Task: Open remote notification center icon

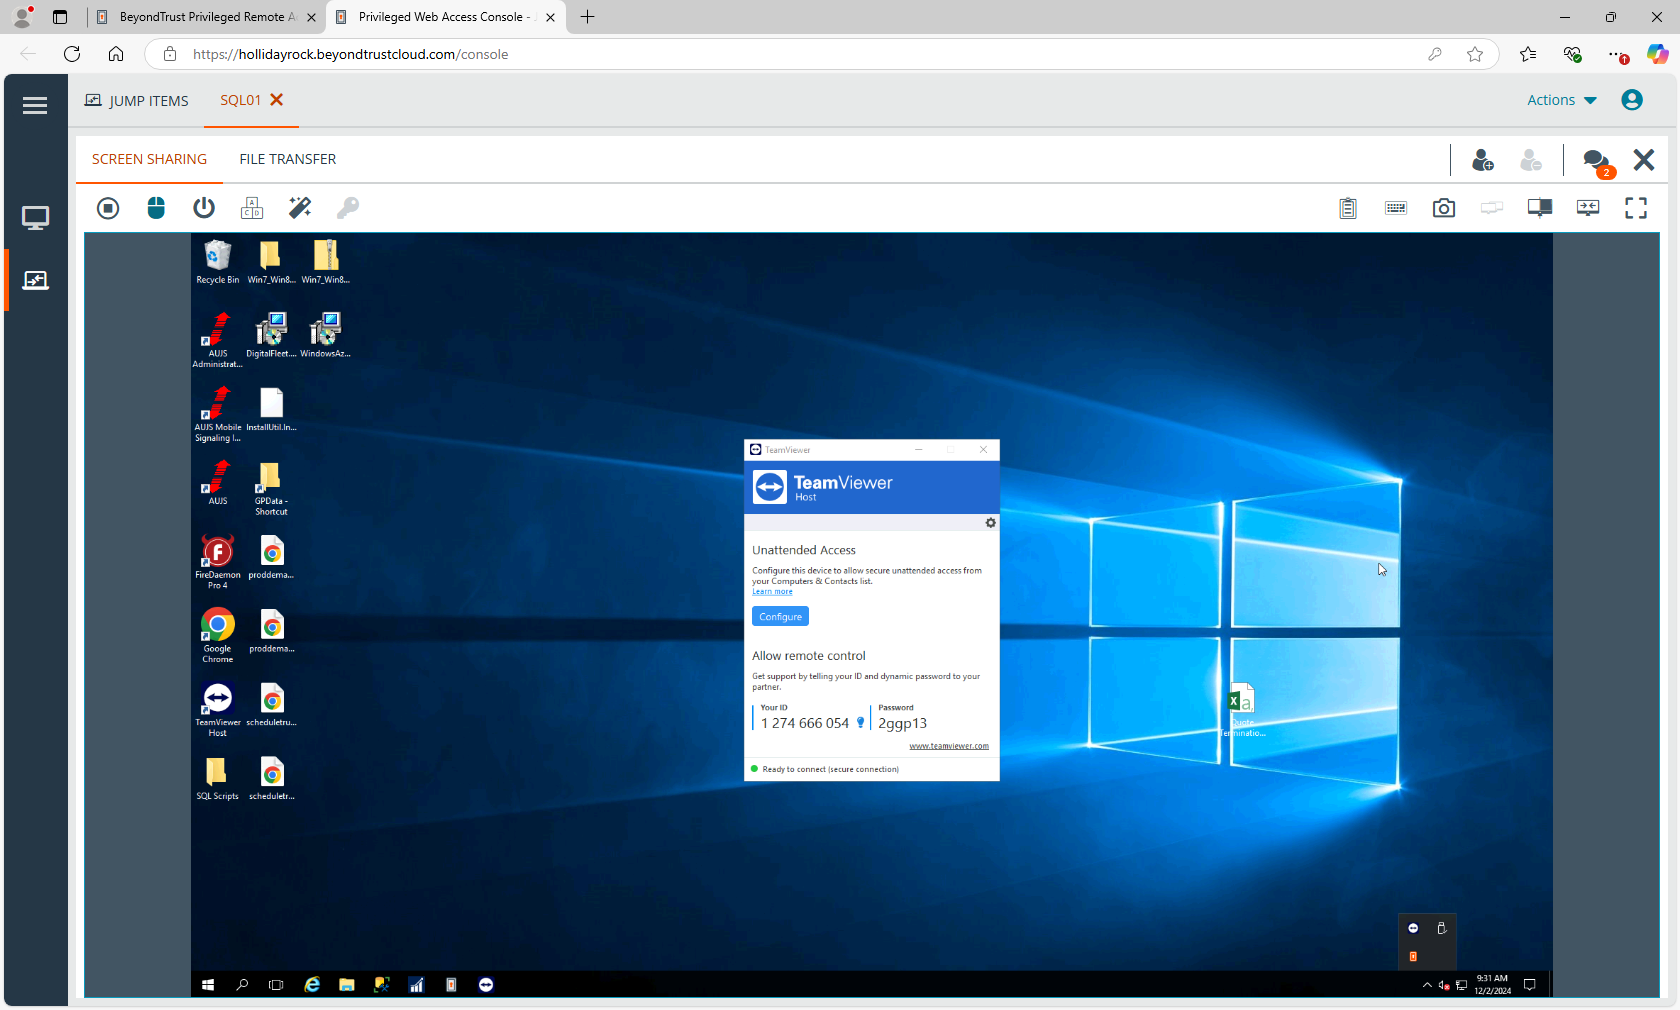Action: pyautogui.click(x=1529, y=985)
